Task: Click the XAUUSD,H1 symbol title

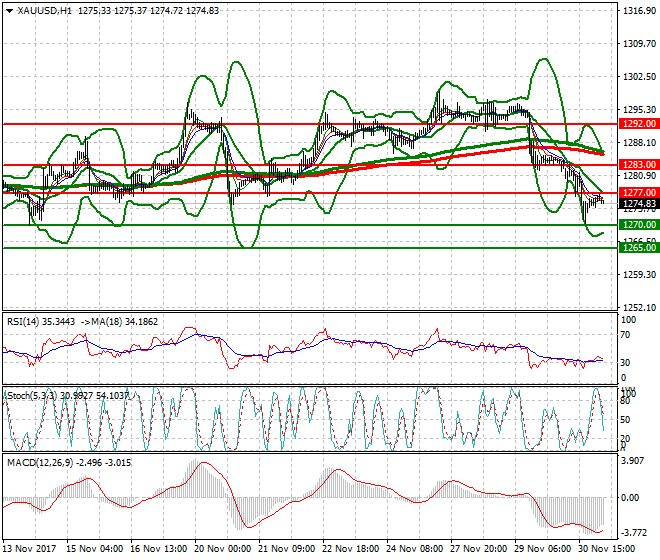Action: tap(42, 10)
